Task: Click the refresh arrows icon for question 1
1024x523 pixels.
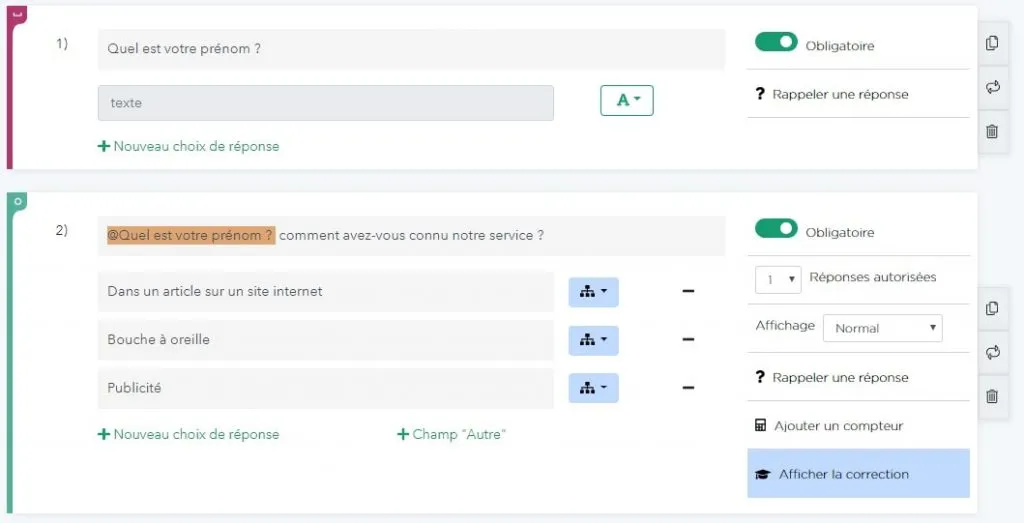Action: tap(992, 87)
